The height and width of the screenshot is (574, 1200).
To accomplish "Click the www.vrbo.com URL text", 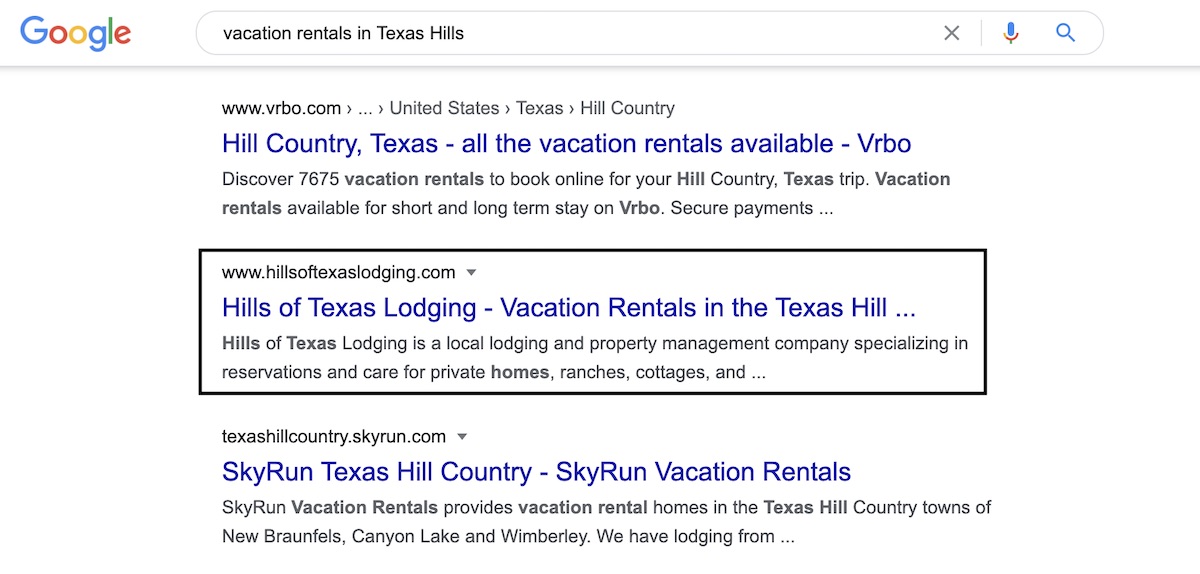I will (281, 108).
